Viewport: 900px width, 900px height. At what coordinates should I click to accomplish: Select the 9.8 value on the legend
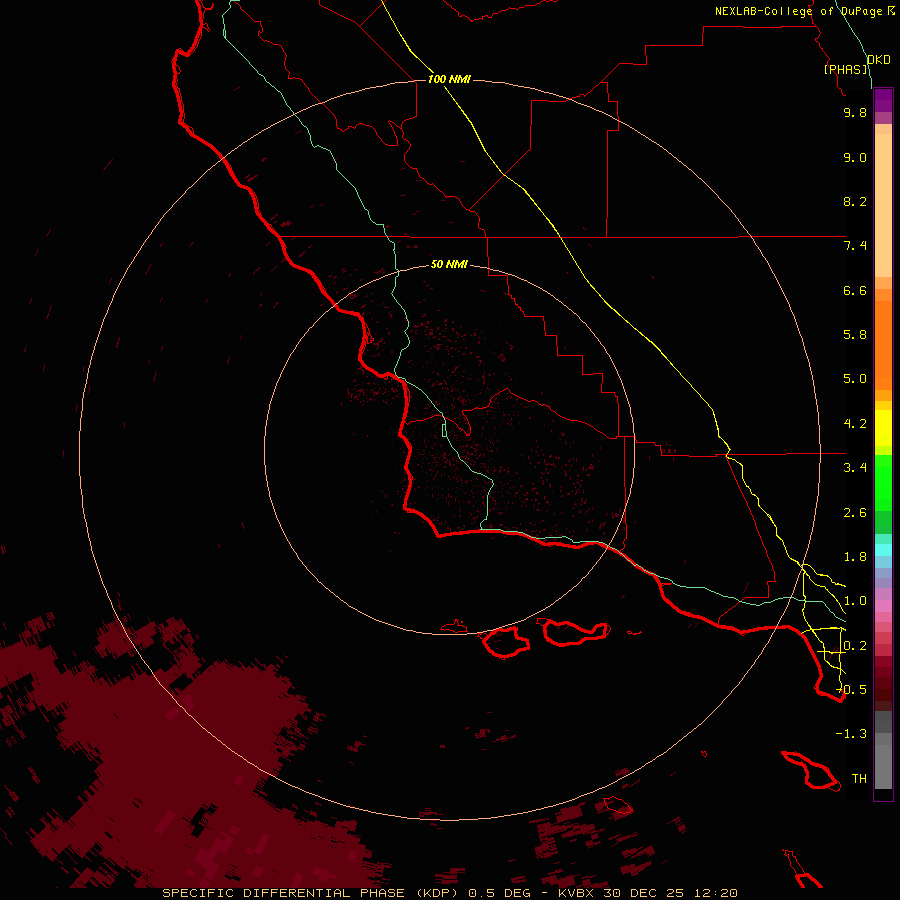click(x=855, y=112)
